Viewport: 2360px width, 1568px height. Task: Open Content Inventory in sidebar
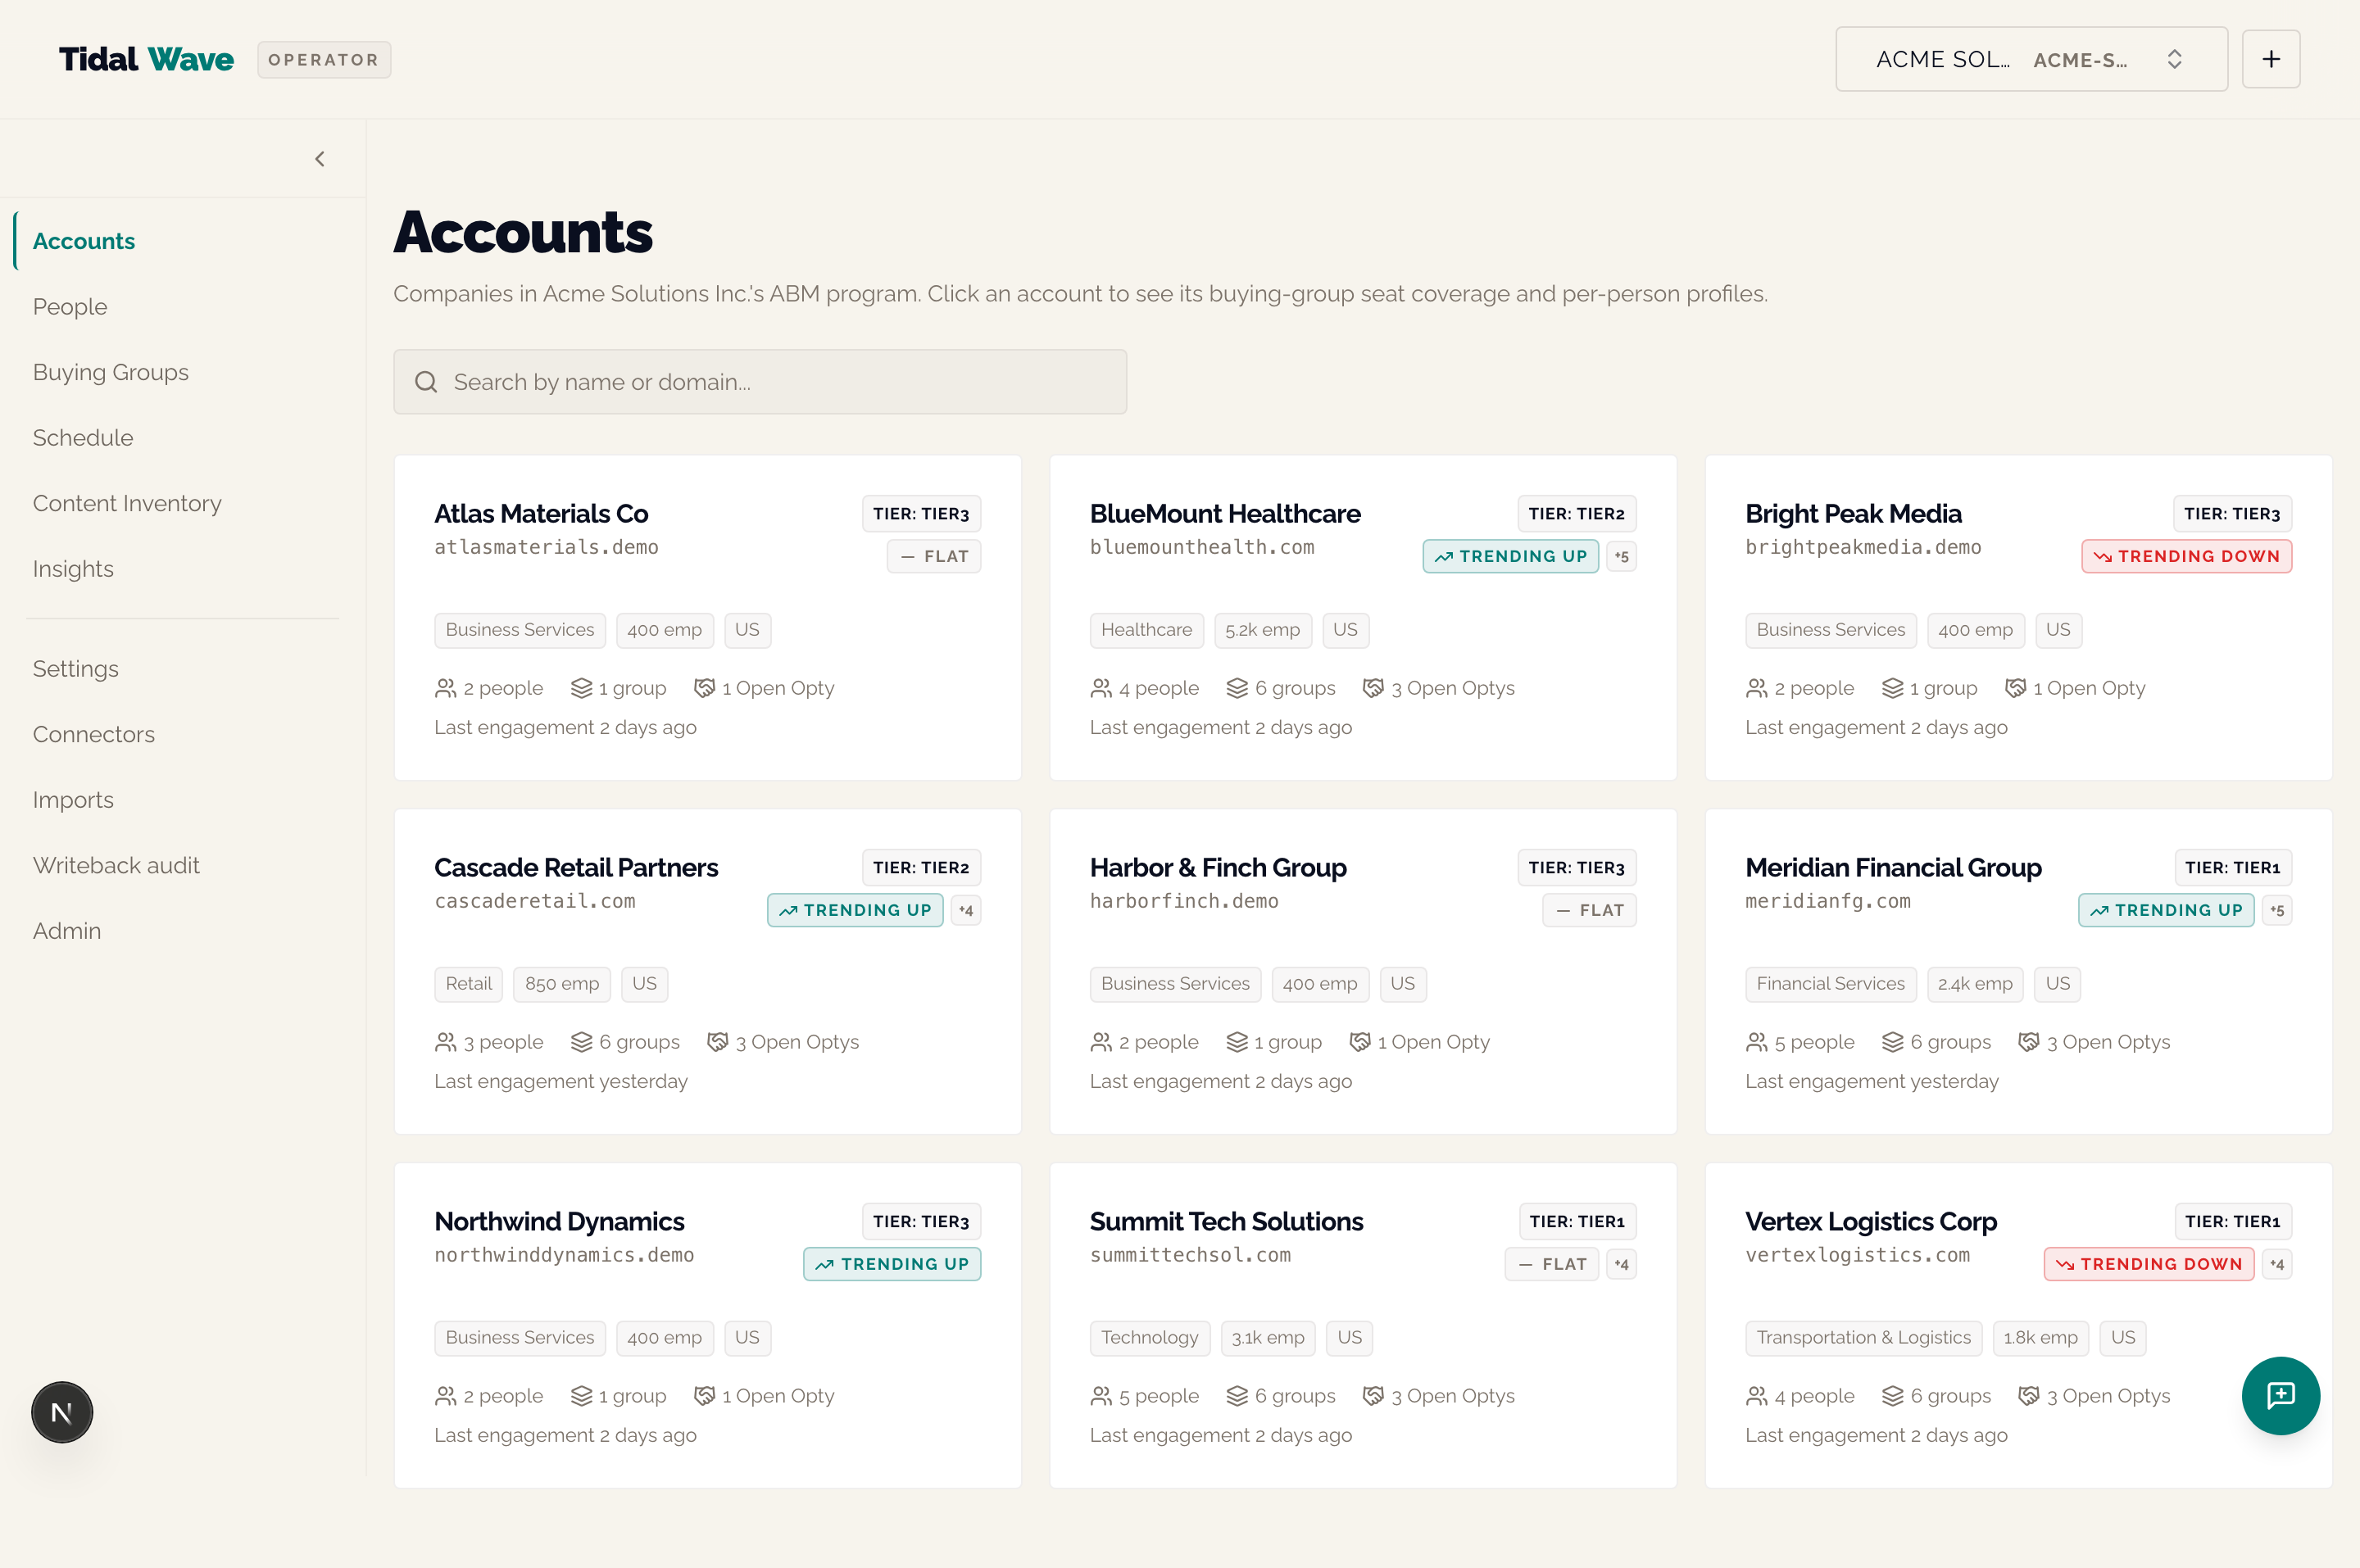pos(127,503)
